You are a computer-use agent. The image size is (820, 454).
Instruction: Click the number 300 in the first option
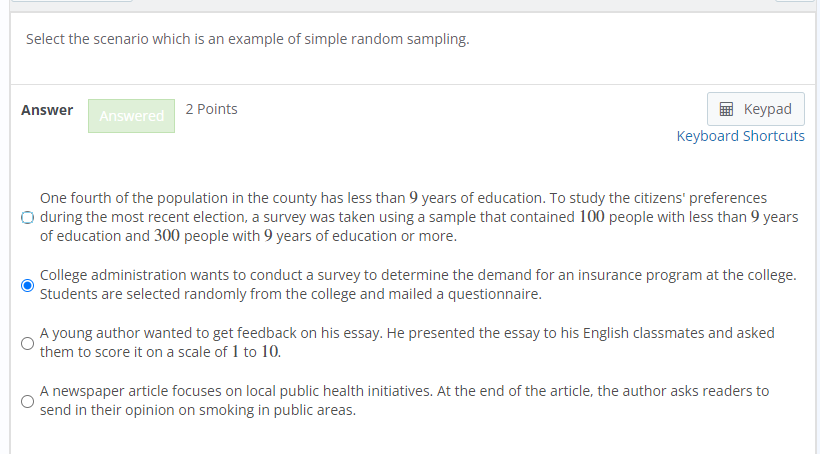[167, 236]
